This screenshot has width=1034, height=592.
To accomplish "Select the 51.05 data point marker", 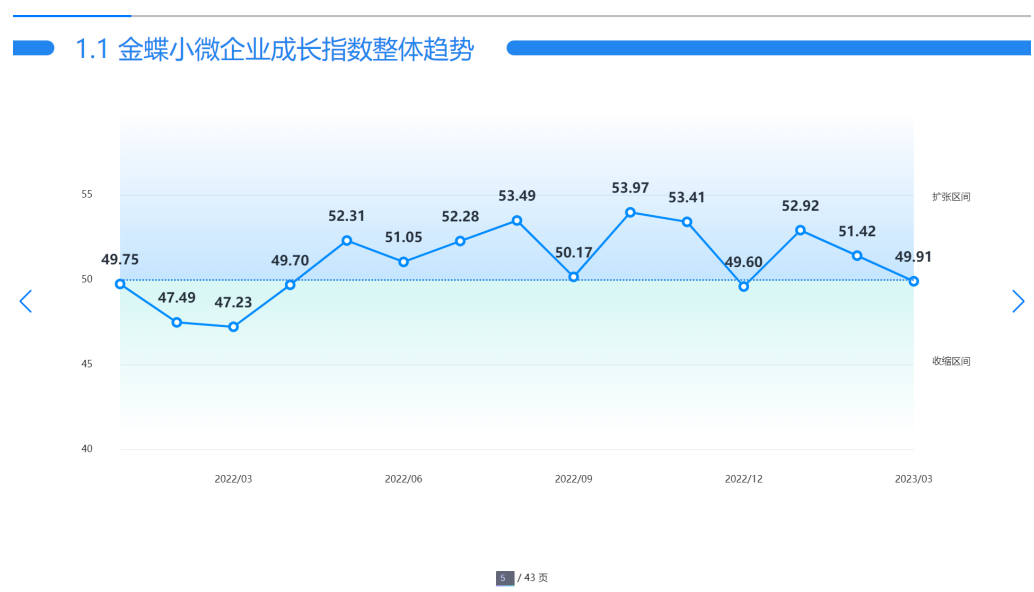I will [404, 262].
